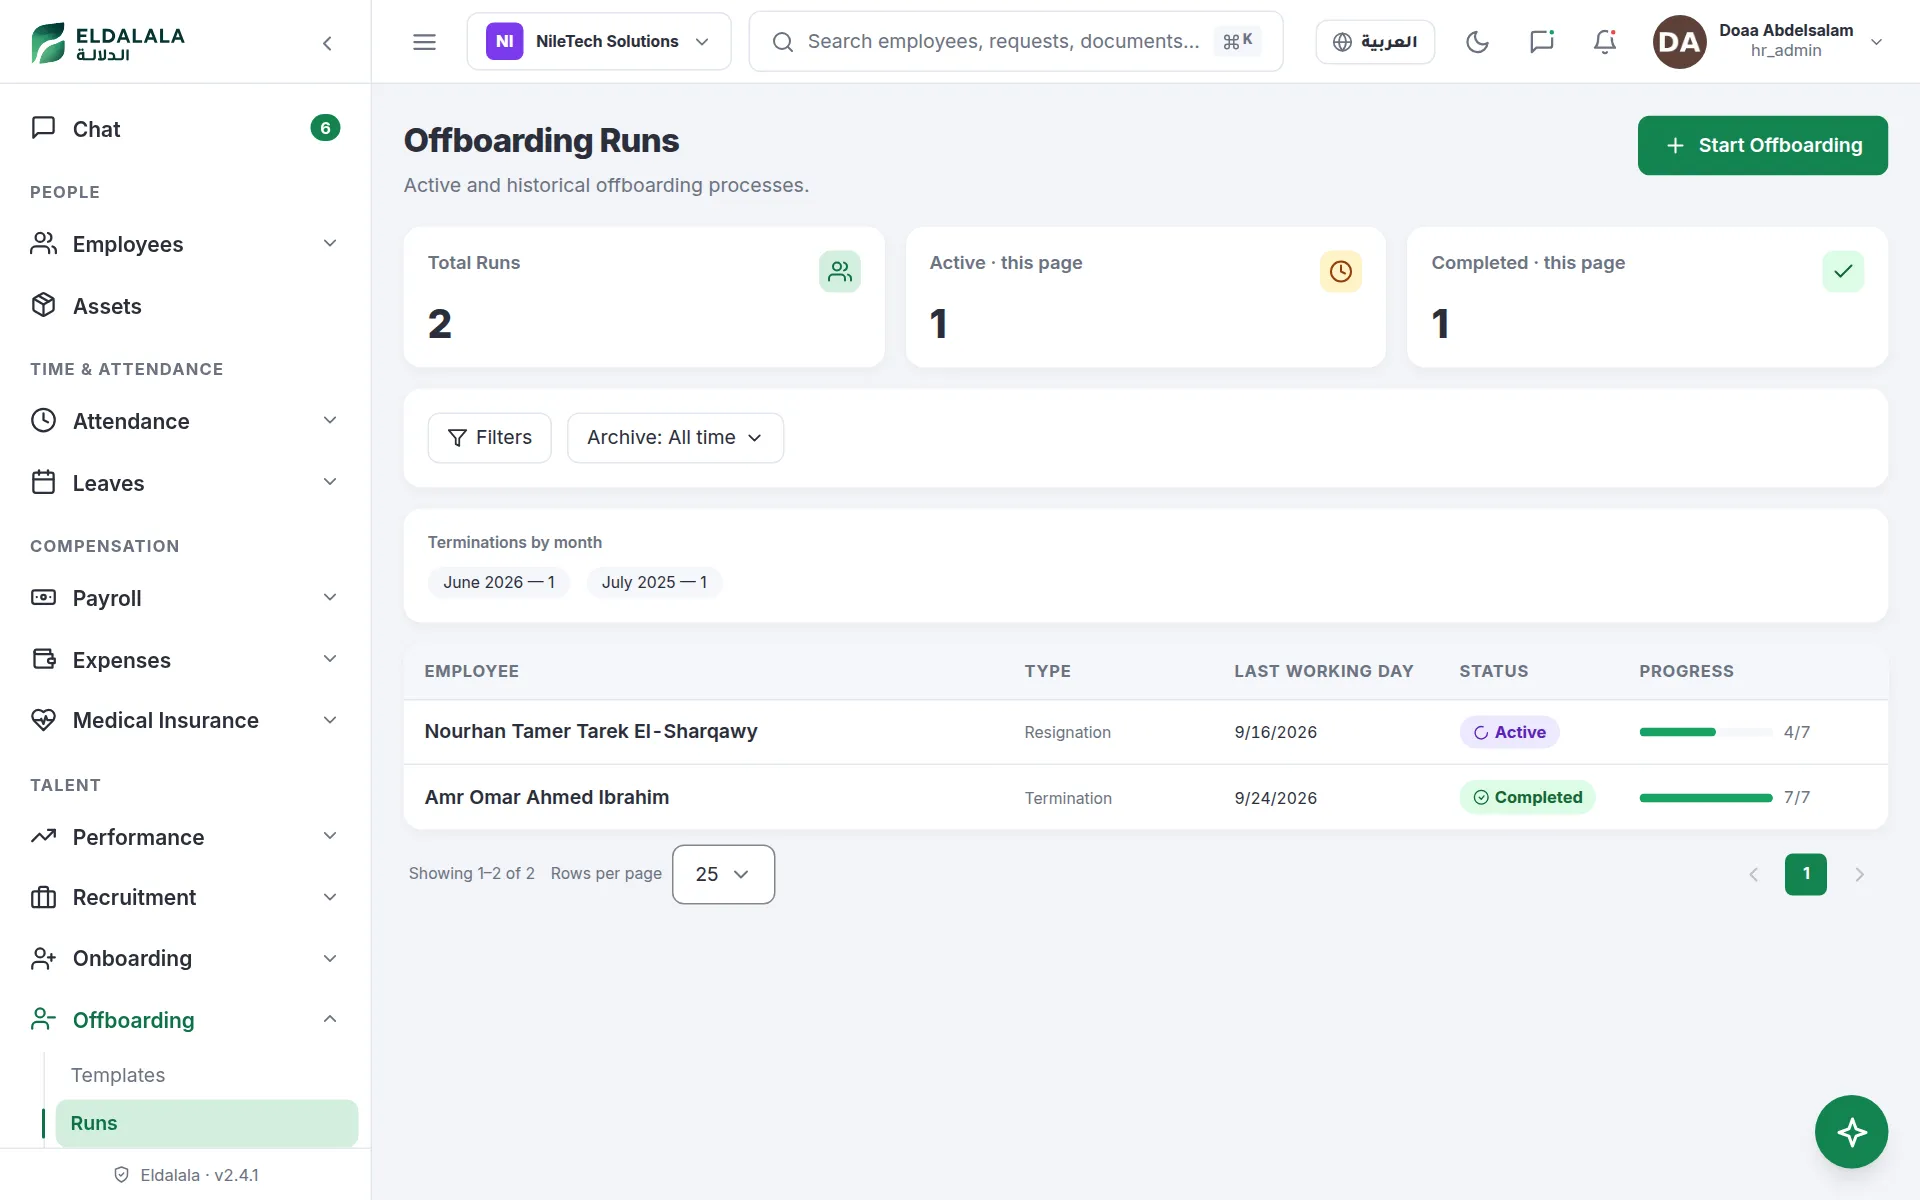Expand the Payroll menu

(185, 598)
